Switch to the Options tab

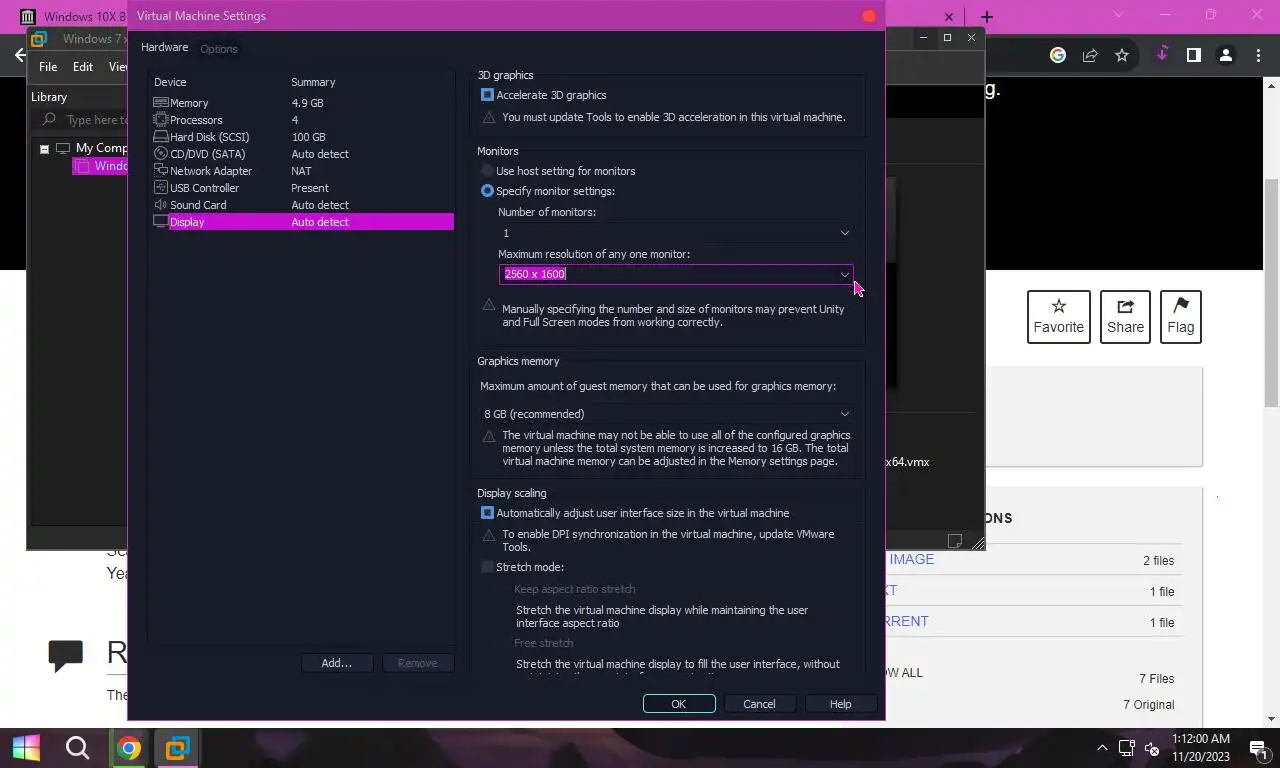219,49
